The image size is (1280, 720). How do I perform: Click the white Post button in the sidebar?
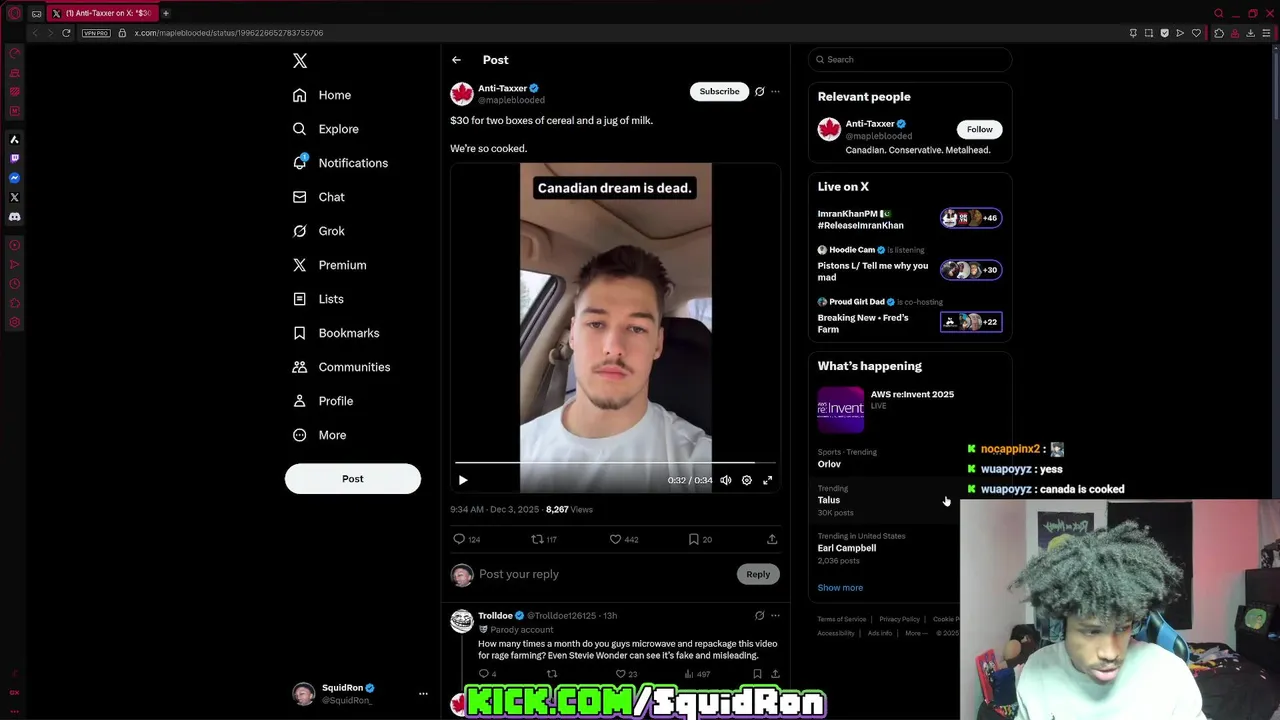pyautogui.click(x=353, y=478)
